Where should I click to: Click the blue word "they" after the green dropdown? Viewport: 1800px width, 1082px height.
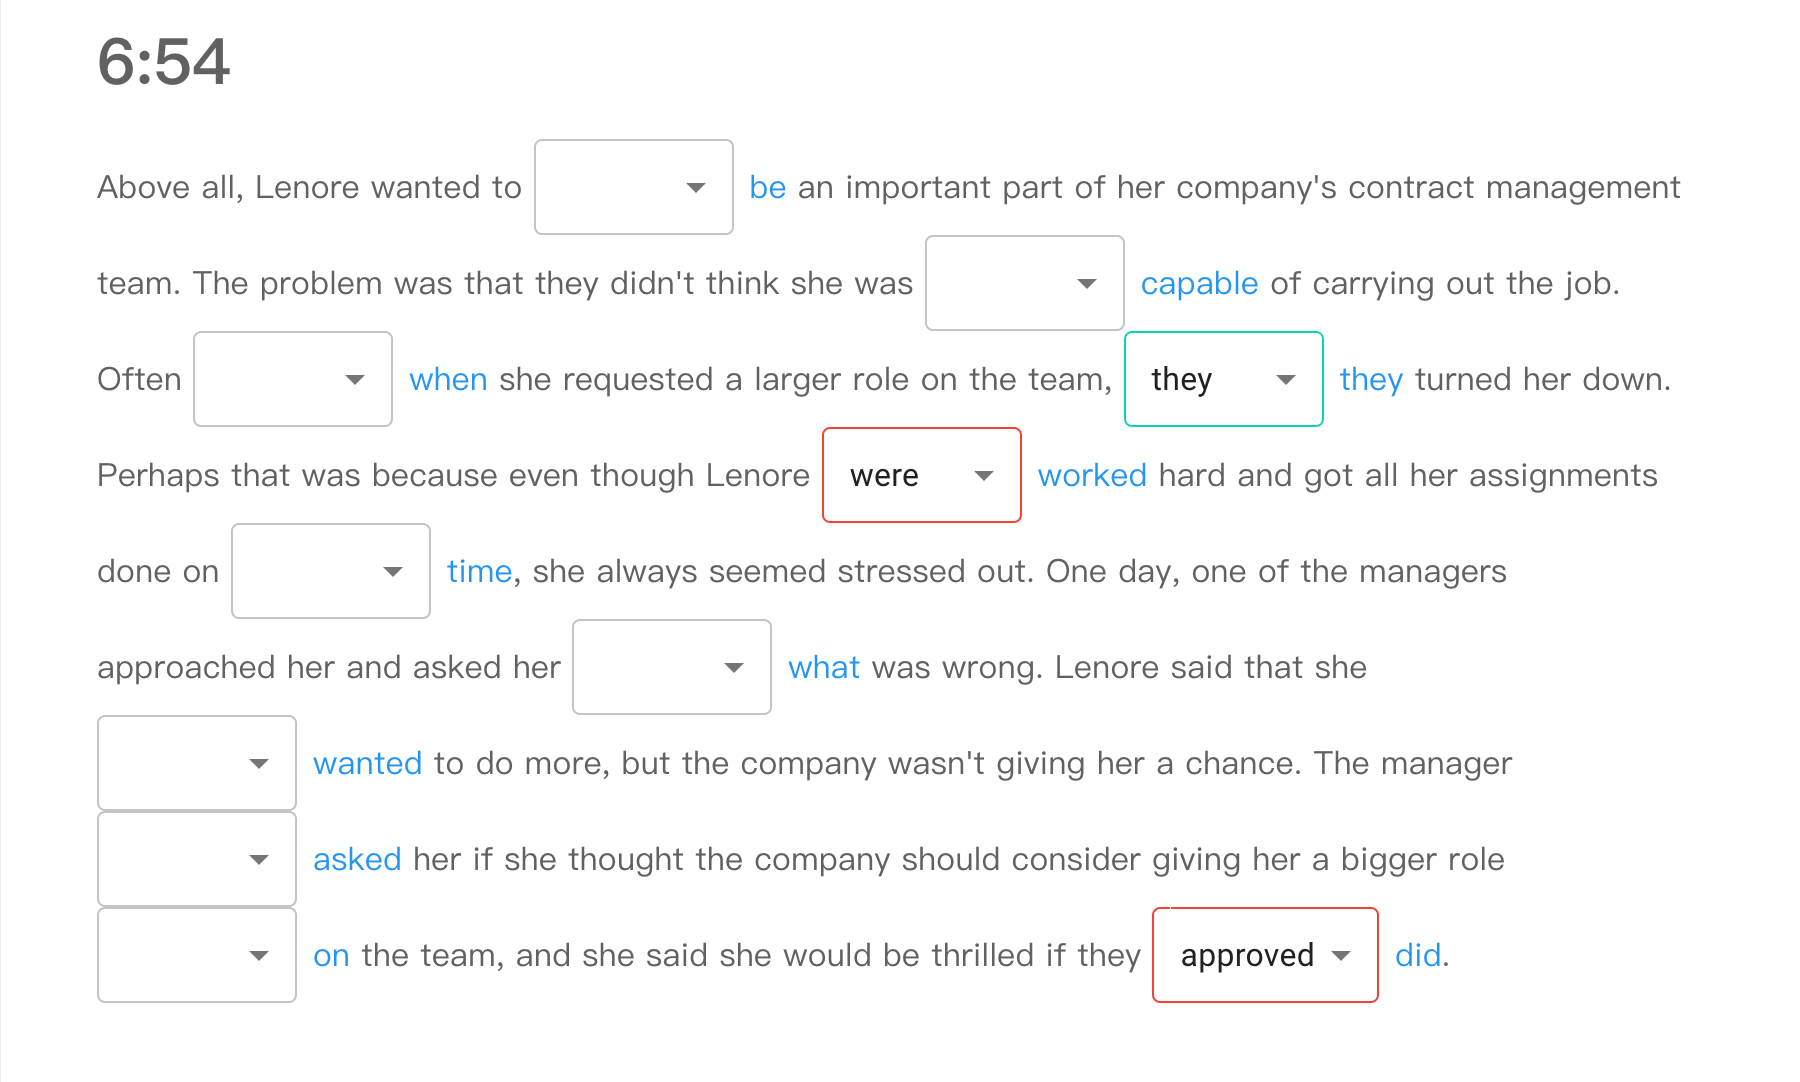click(x=1371, y=380)
